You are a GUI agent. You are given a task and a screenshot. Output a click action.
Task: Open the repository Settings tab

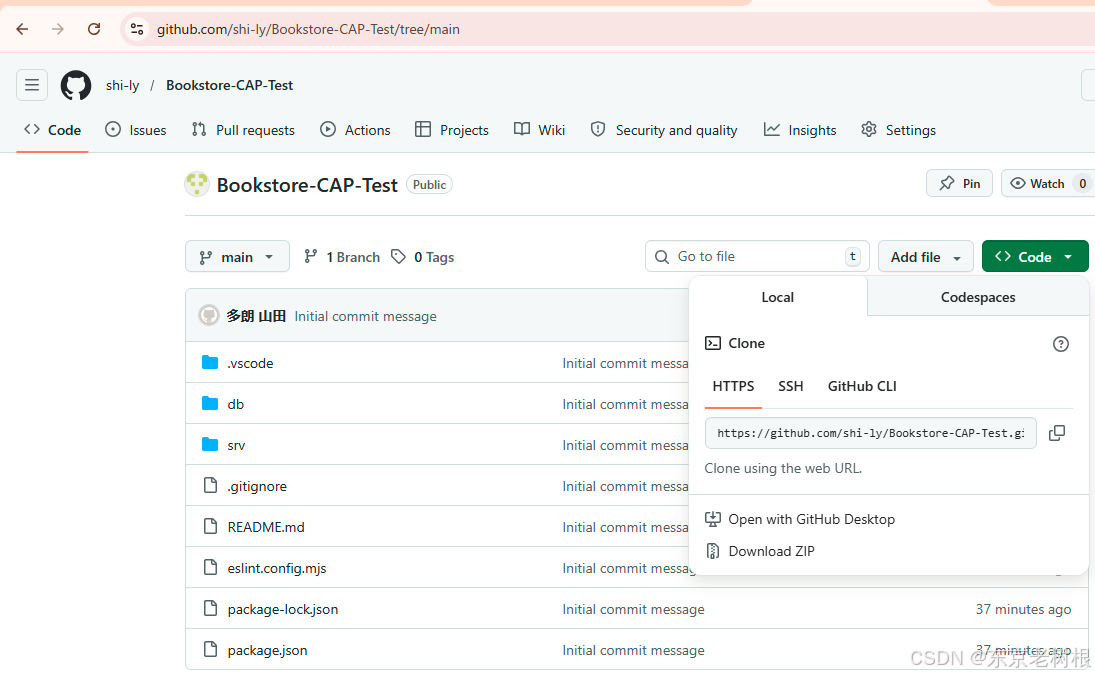point(898,130)
